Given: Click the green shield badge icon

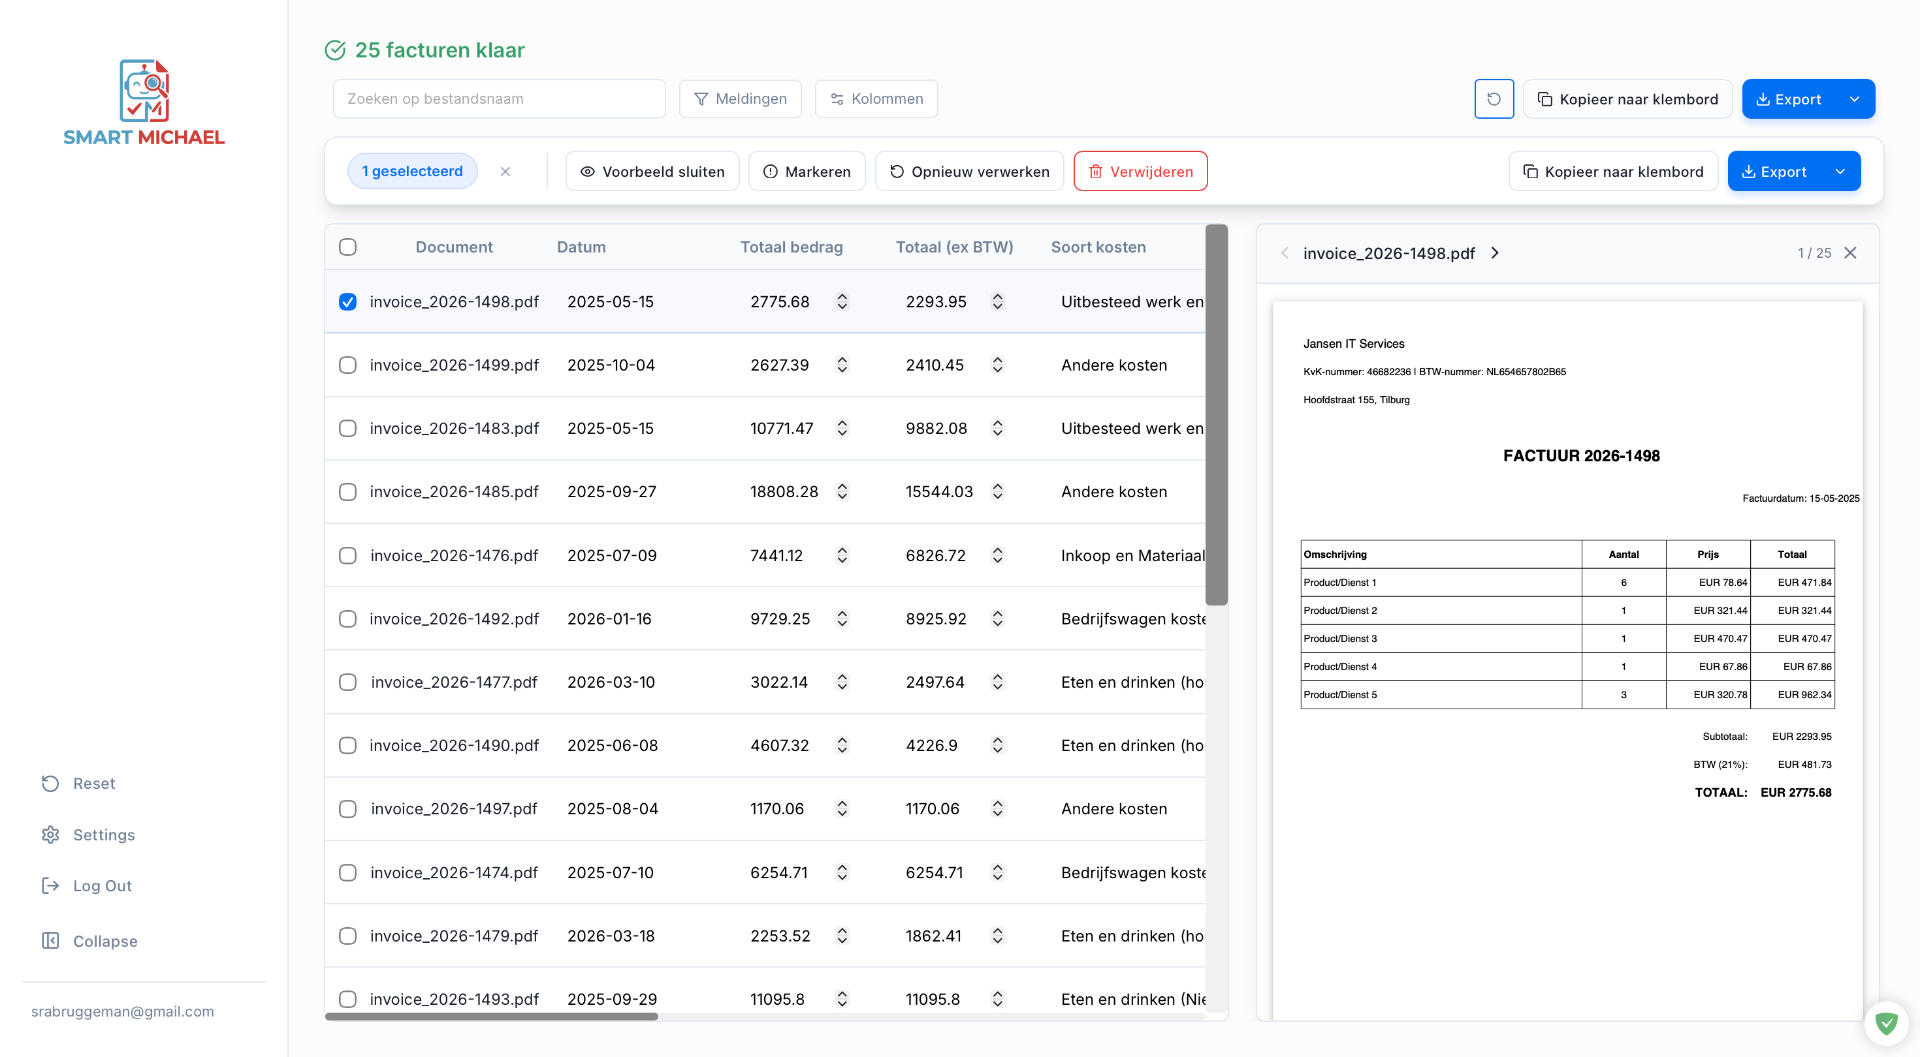Looking at the screenshot, I should click(x=1886, y=1023).
